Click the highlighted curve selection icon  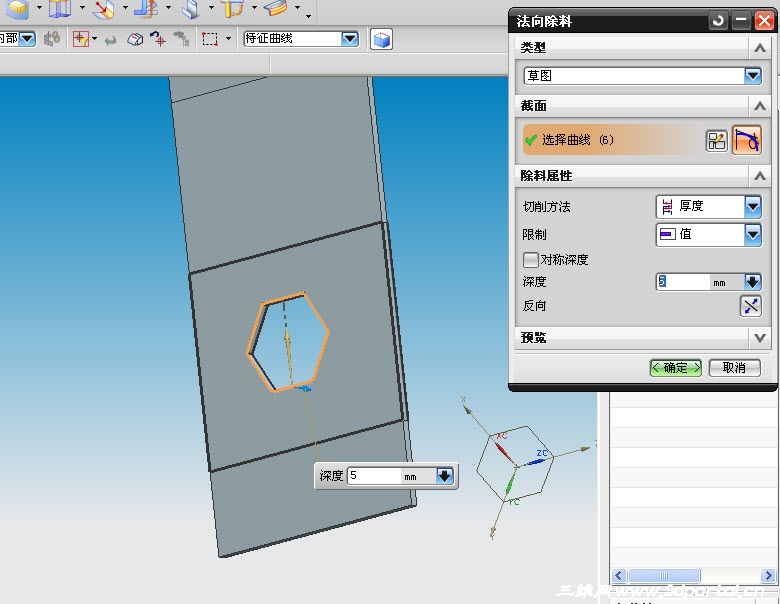tap(747, 140)
